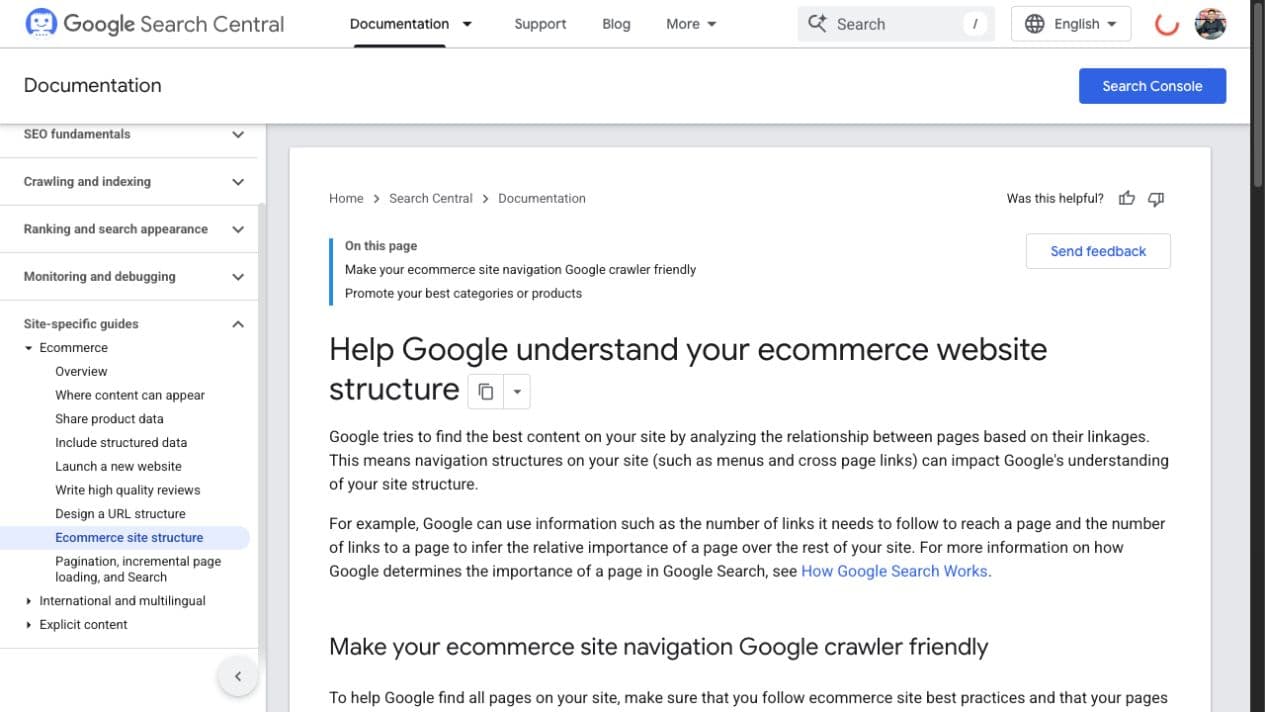Screen dimensions: 1265x712
Task: Open the copy options dropdown arrow
Action: tap(517, 392)
